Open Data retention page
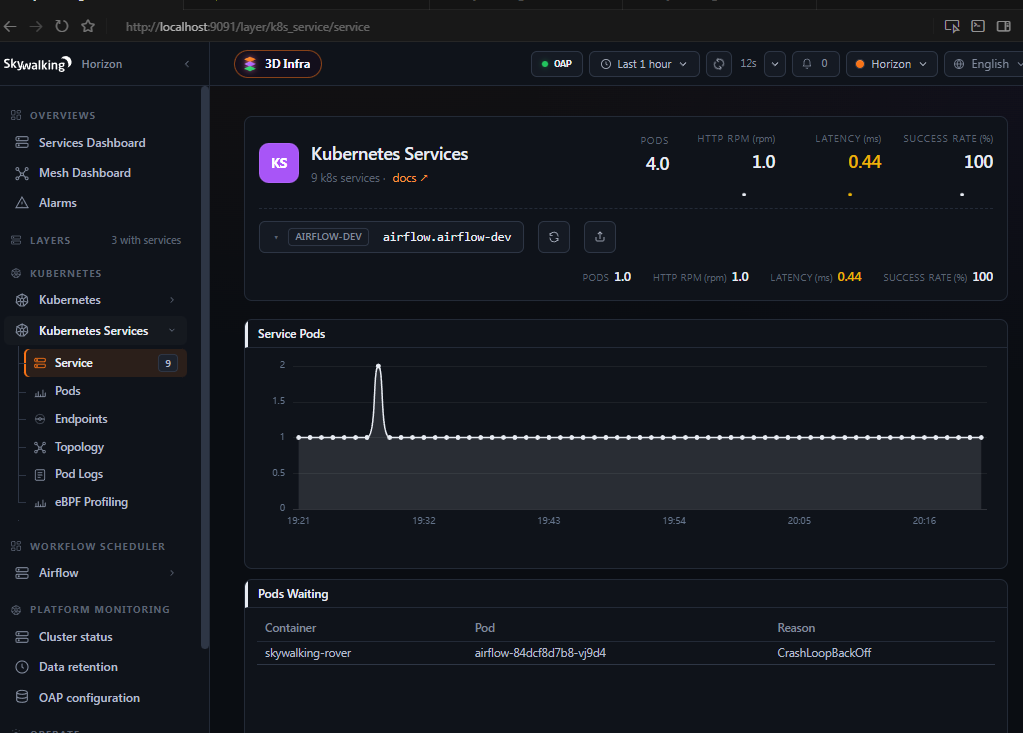1023x733 pixels. pyautogui.click(x=78, y=666)
